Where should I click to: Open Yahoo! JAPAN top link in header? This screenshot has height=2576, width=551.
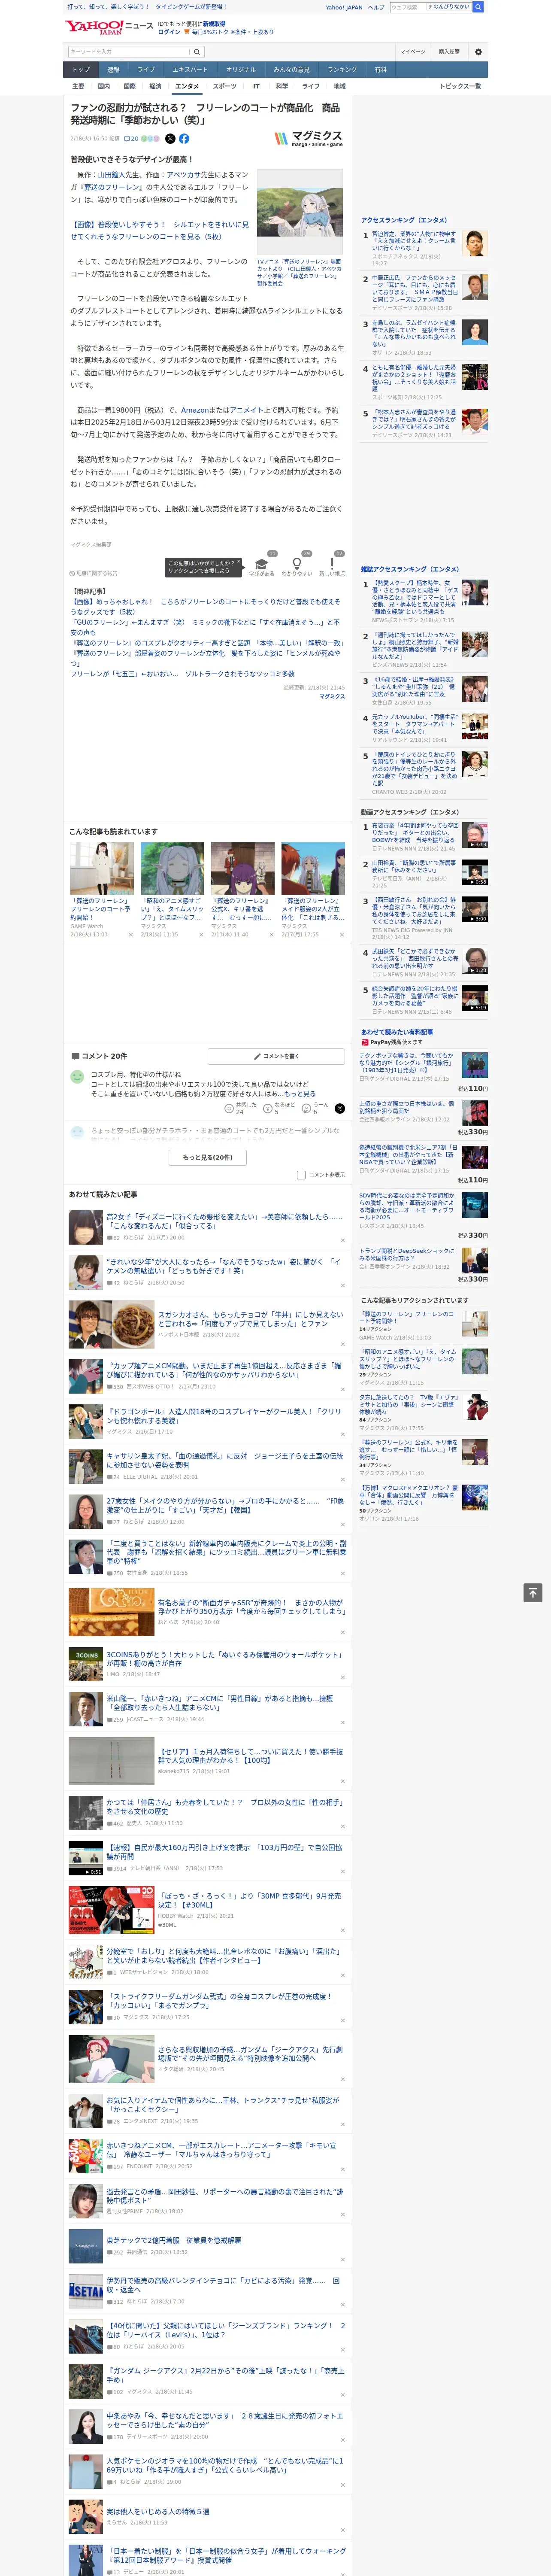pyautogui.click(x=344, y=7)
